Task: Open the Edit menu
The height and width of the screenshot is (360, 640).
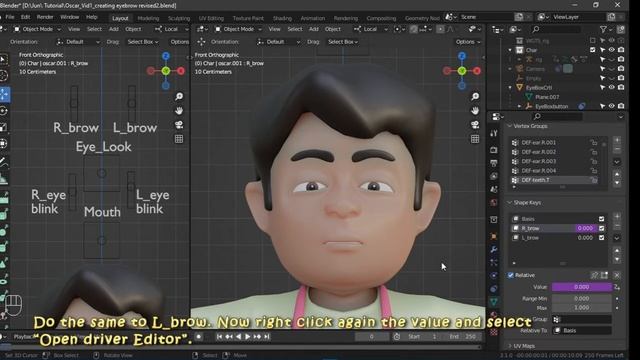Action: [25, 17]
